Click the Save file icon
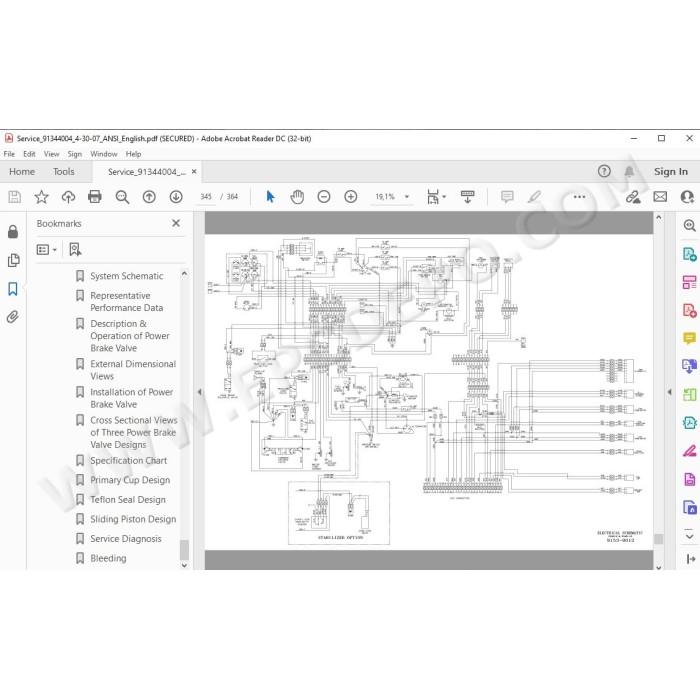This screenshot has height=700, width=700. 14,197
